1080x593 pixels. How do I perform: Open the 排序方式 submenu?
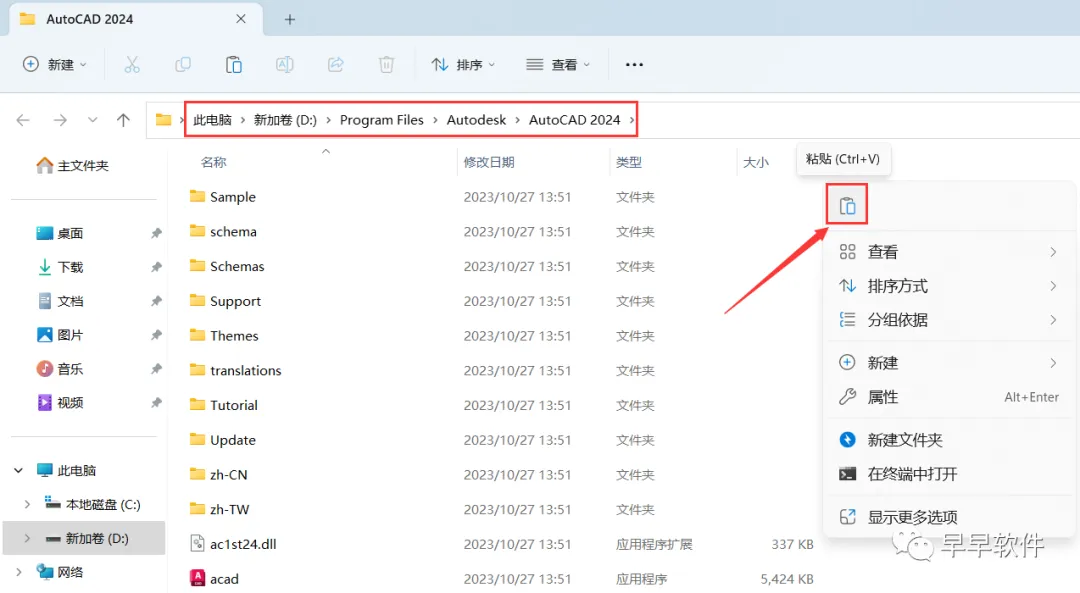(x=948, y=286)
